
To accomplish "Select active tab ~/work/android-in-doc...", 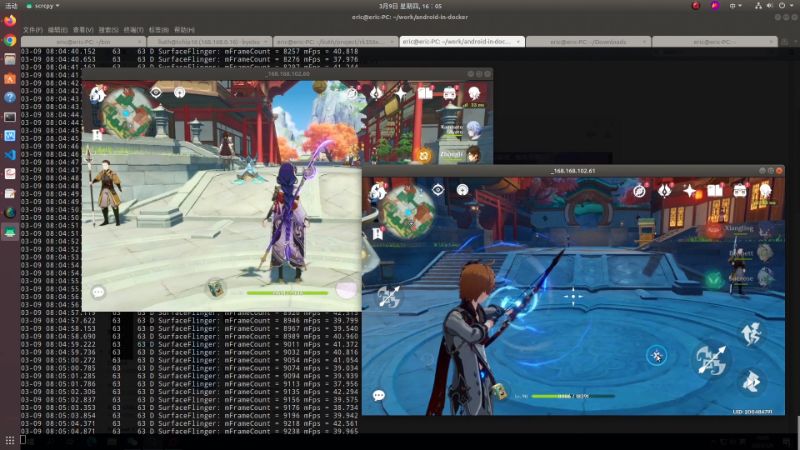I will pyautogui.click(x=462, y=42).
